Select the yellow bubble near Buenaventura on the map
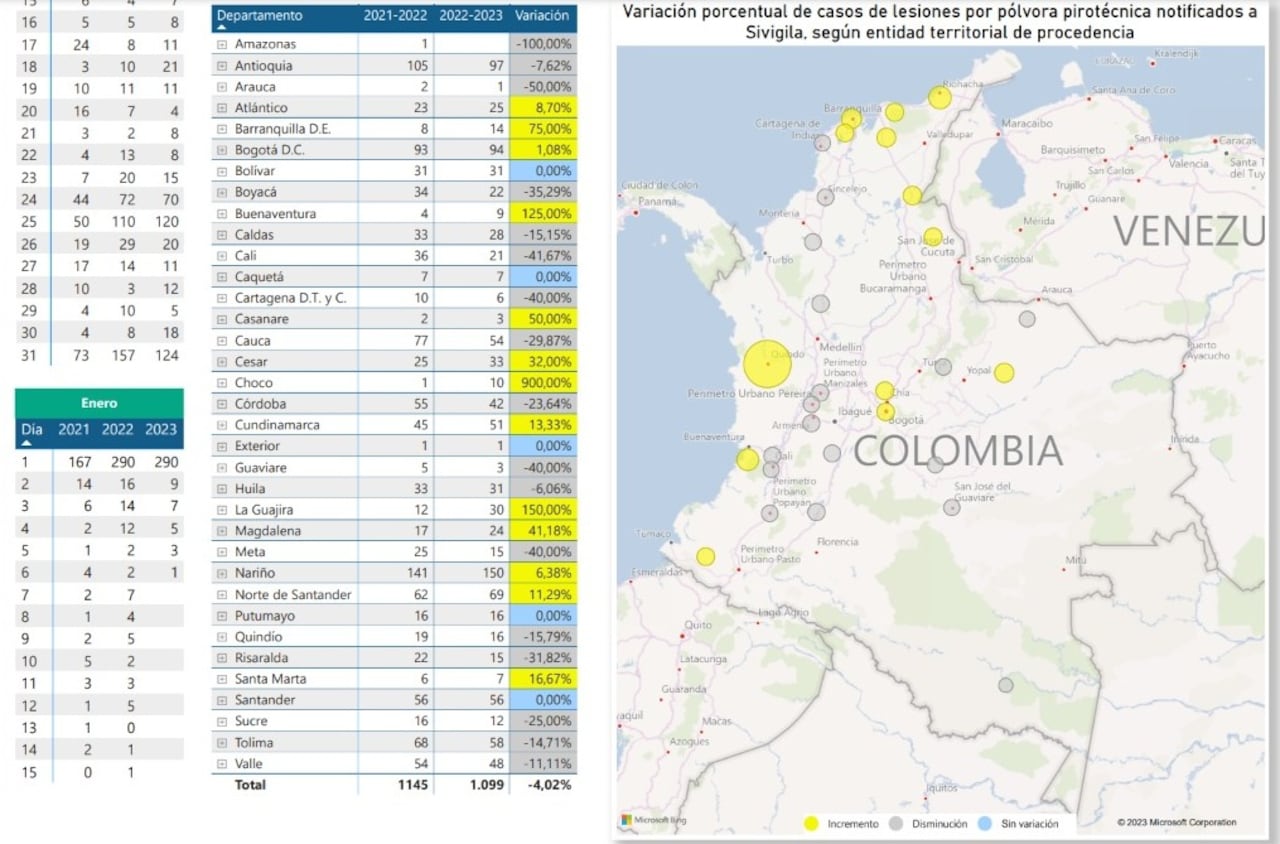 747,459
